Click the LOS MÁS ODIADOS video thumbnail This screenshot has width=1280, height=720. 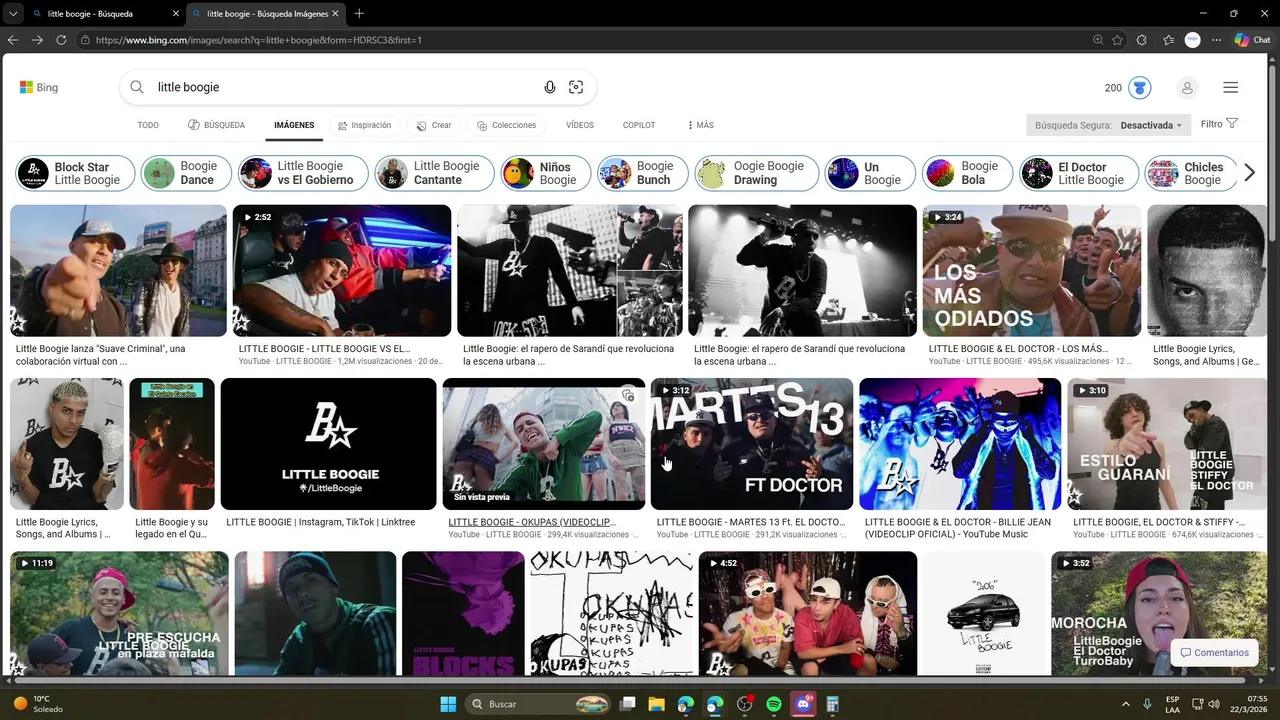click(x=1031, y=271)
